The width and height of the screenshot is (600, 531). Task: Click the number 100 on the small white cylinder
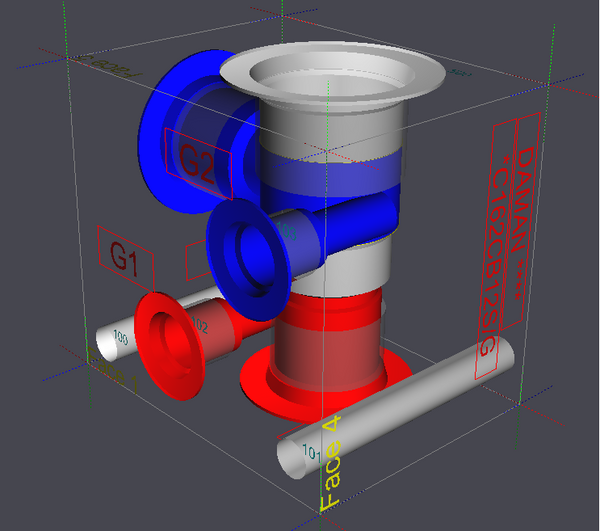[x=121, y=337]
